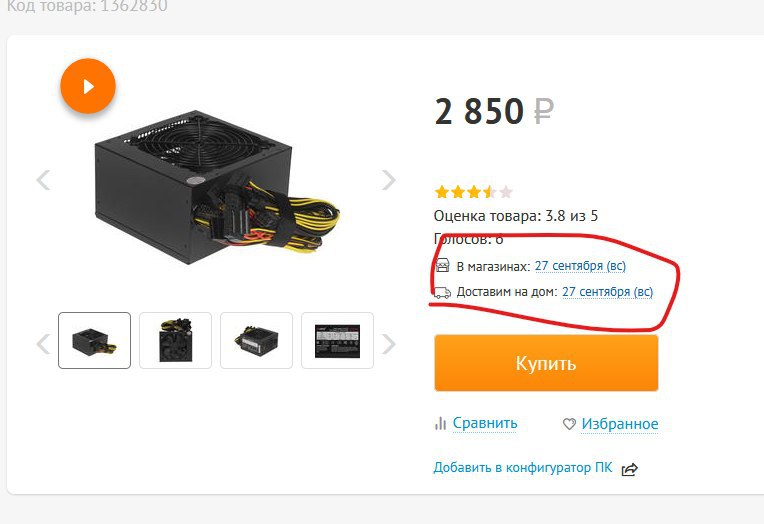The width and height of the screenshot is (764, 524).
Task: Show next main product image
Action: (x=388, y=180)
